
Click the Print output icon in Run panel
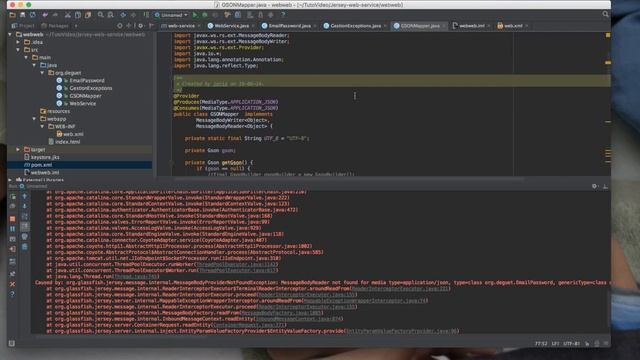[24, 236]
